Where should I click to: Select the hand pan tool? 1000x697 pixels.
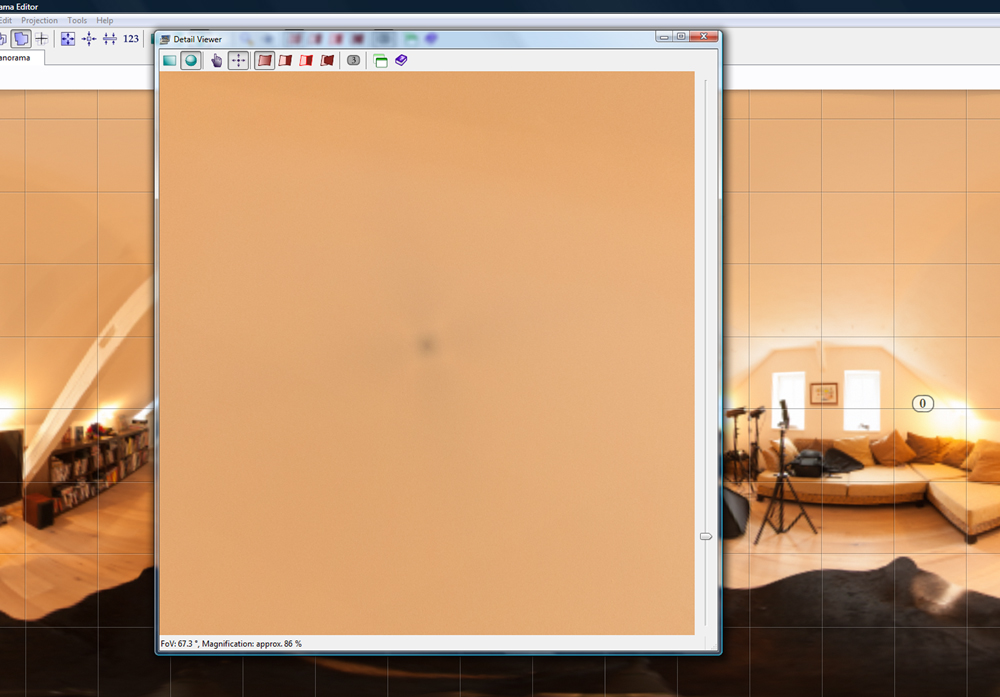217,61
